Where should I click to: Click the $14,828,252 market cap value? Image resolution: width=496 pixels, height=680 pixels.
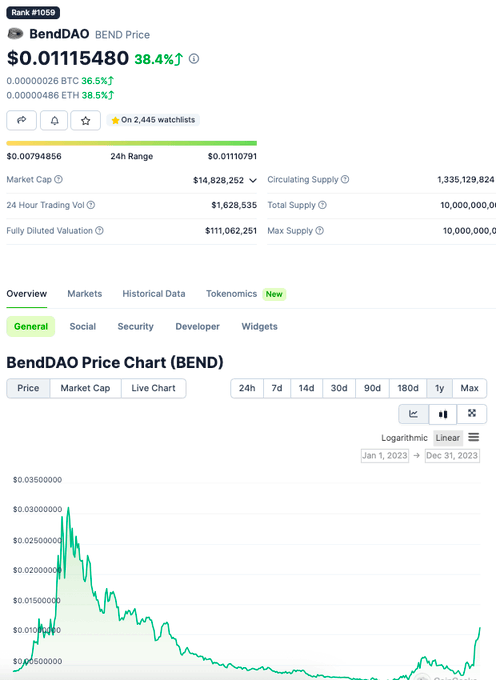[x=219, y=180]
